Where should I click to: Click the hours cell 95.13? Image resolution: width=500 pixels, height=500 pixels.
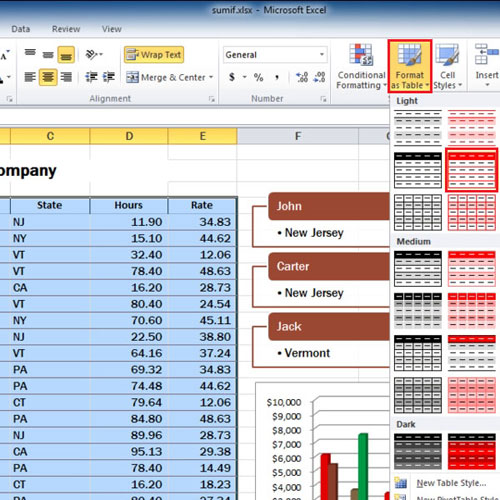pos(129,452)
